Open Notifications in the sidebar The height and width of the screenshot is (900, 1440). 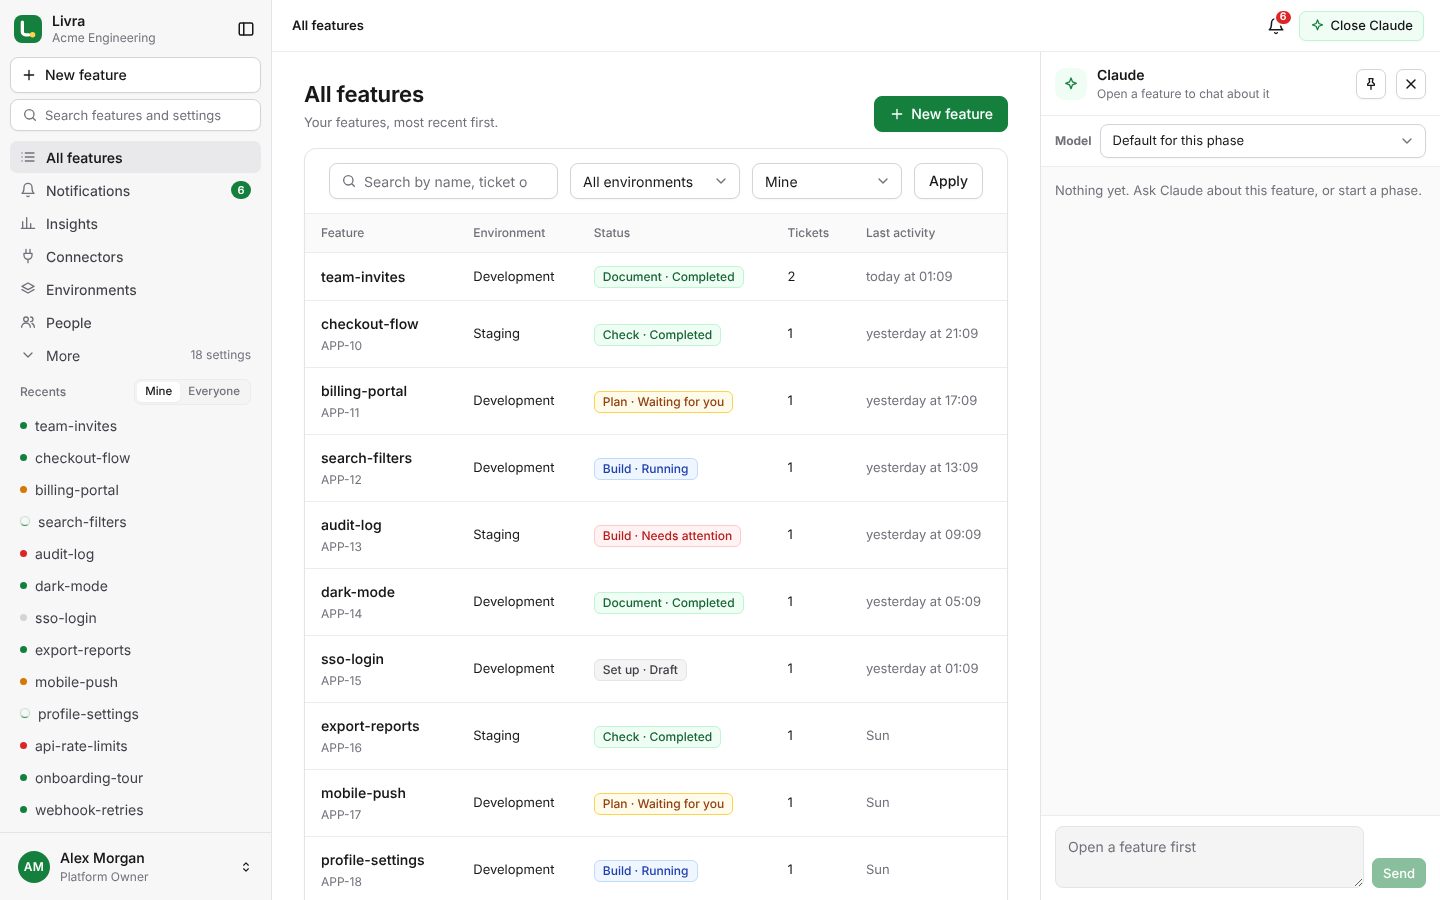click(135, 191)
